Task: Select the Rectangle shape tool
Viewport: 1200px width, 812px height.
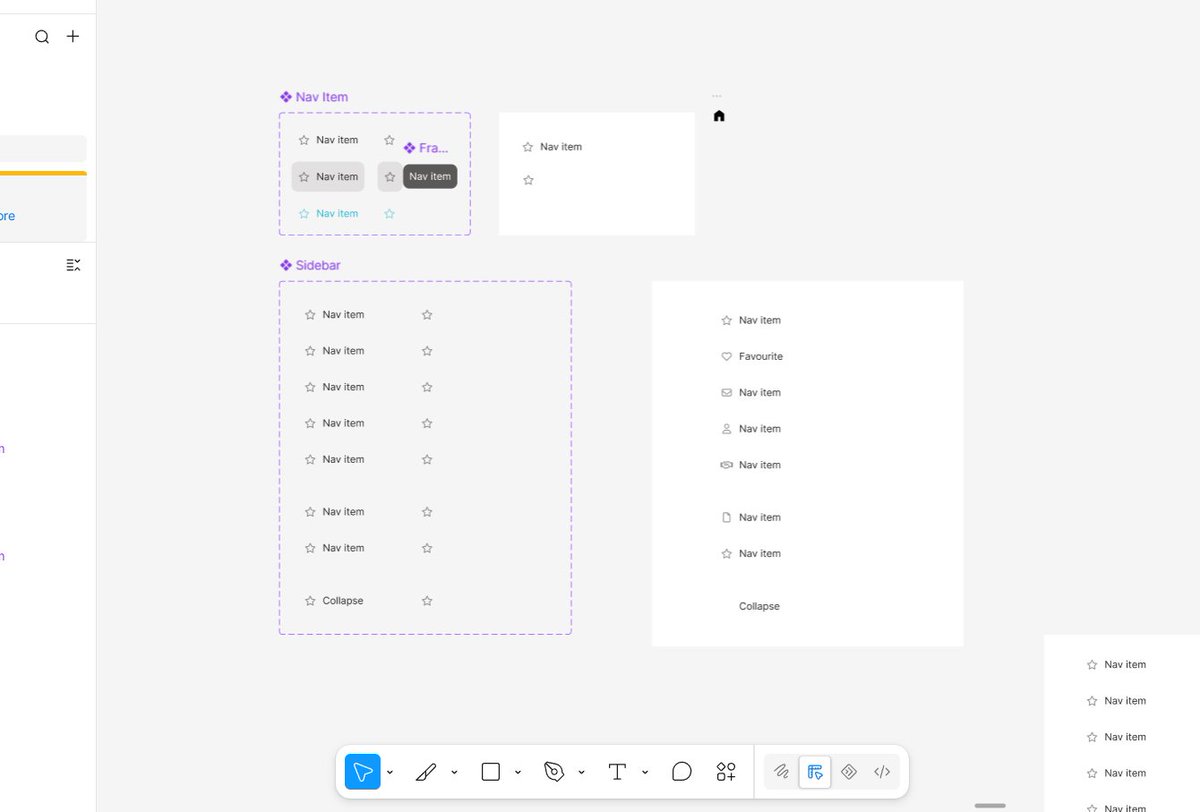Action: coord(490,772)
